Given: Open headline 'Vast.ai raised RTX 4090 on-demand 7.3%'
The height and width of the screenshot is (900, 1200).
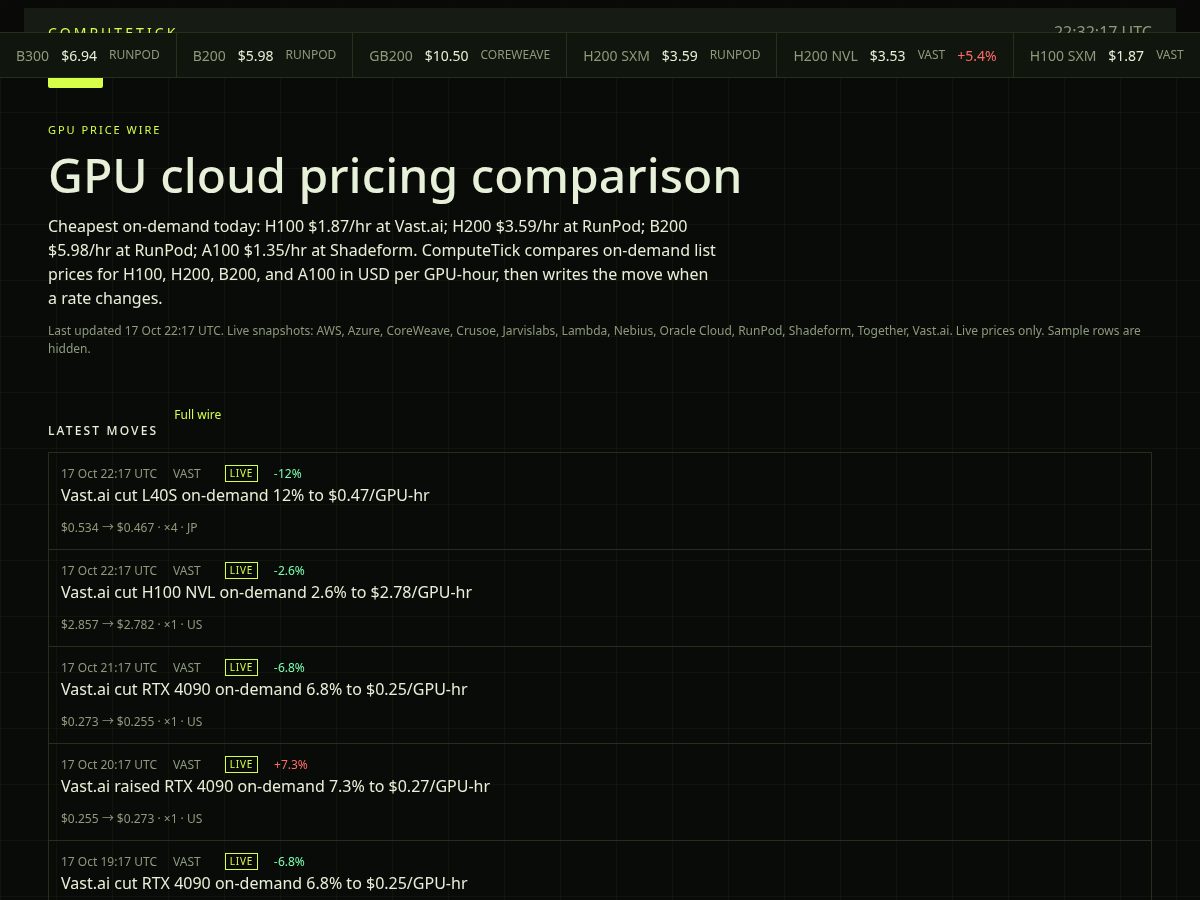Looking at the screenshot, I should pos(275,786).
